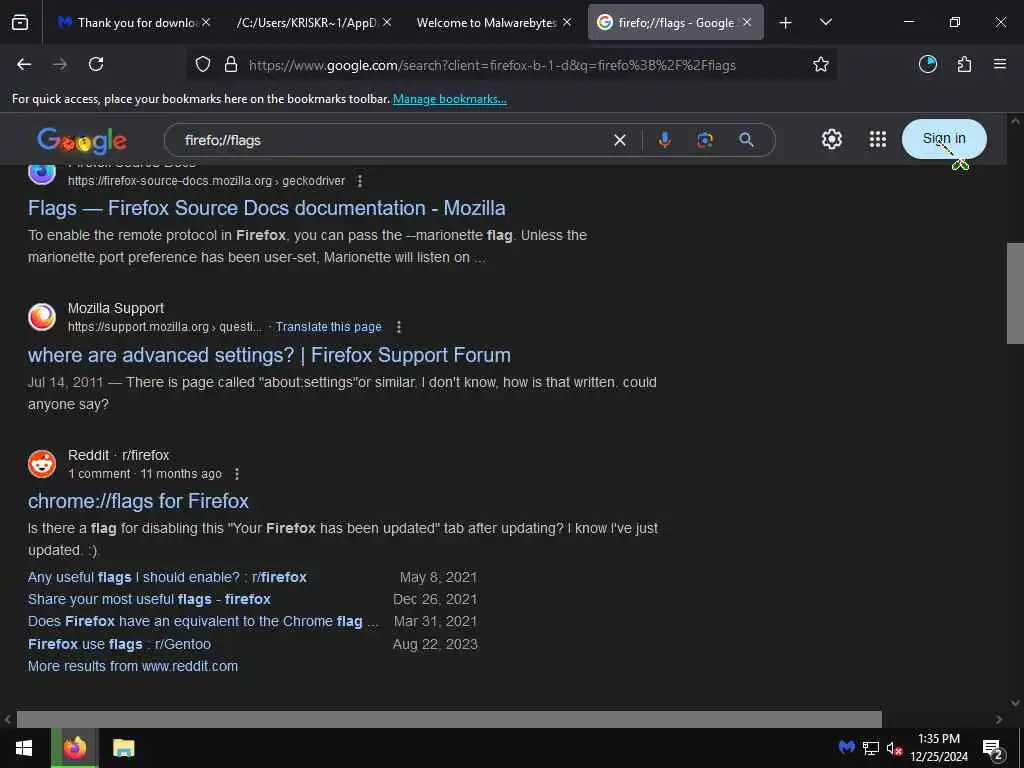Open Malwarebytes tray icon
Image resolution: width=1024 pixels, height=768 pixels.
tap(847, 746)
